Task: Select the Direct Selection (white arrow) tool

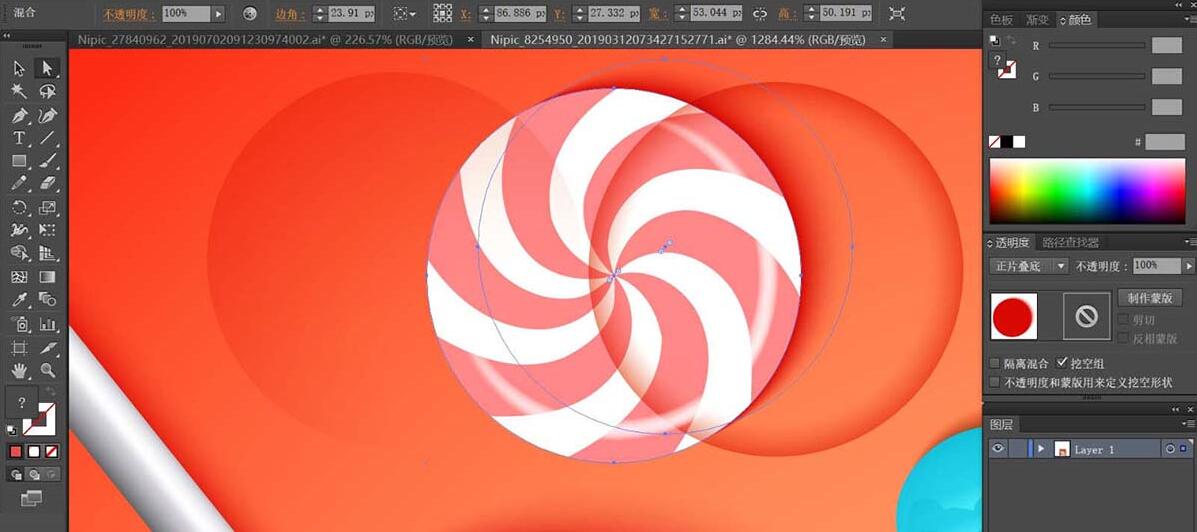Action: coord(47,69)
